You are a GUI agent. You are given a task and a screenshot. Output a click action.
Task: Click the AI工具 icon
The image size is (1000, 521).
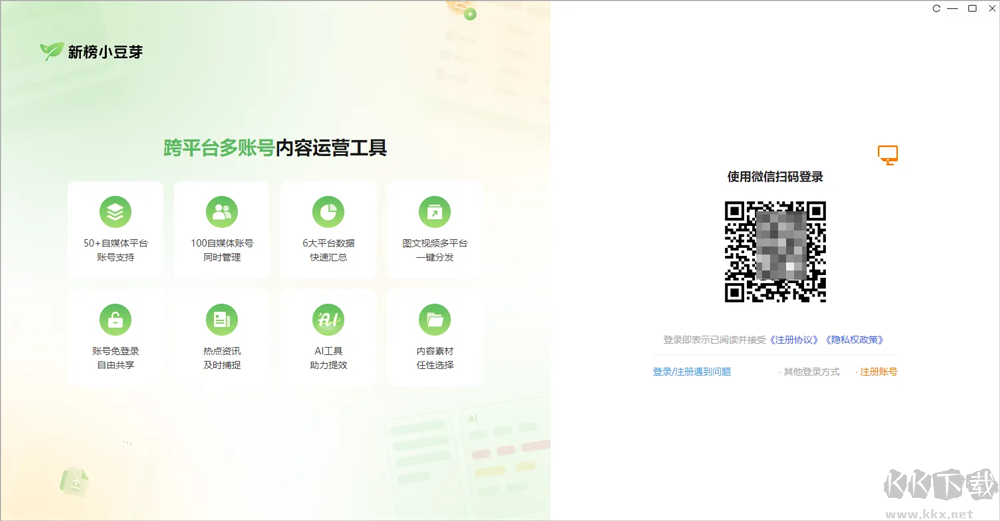coord(328,319)
